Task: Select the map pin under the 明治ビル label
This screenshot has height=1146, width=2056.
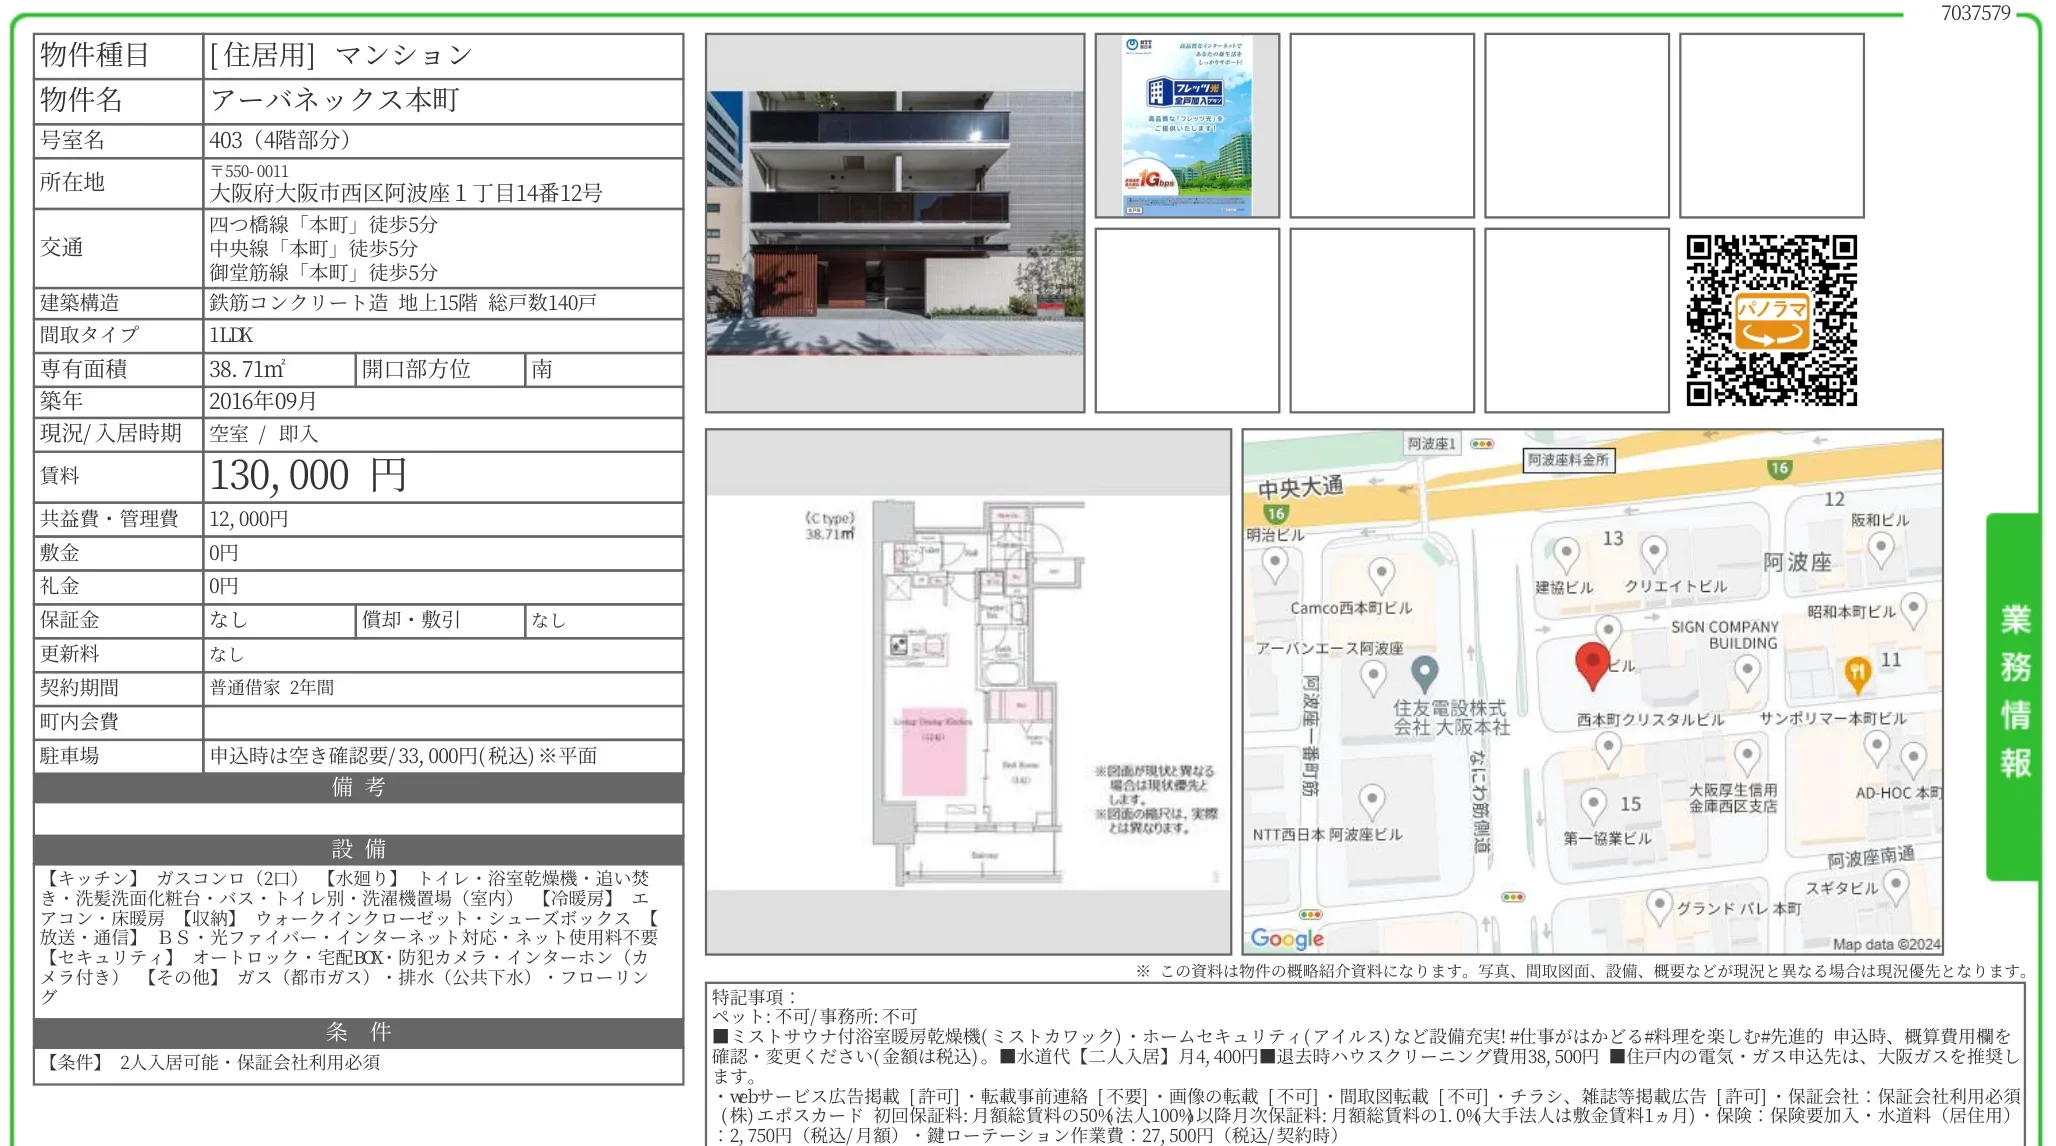Action: 1275,565
